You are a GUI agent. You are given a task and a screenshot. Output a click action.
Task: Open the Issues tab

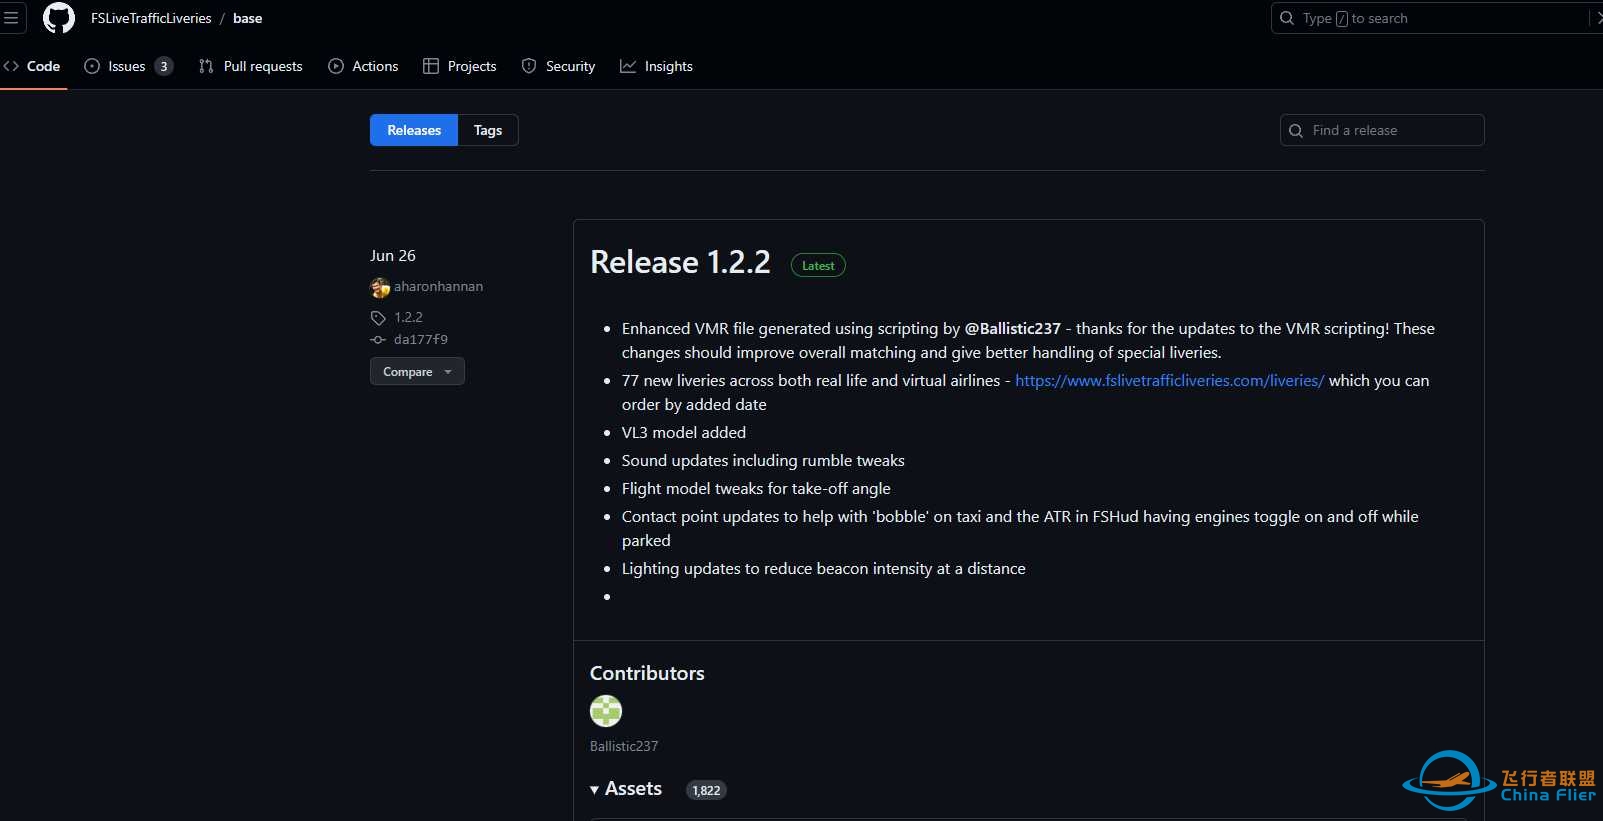128,66
